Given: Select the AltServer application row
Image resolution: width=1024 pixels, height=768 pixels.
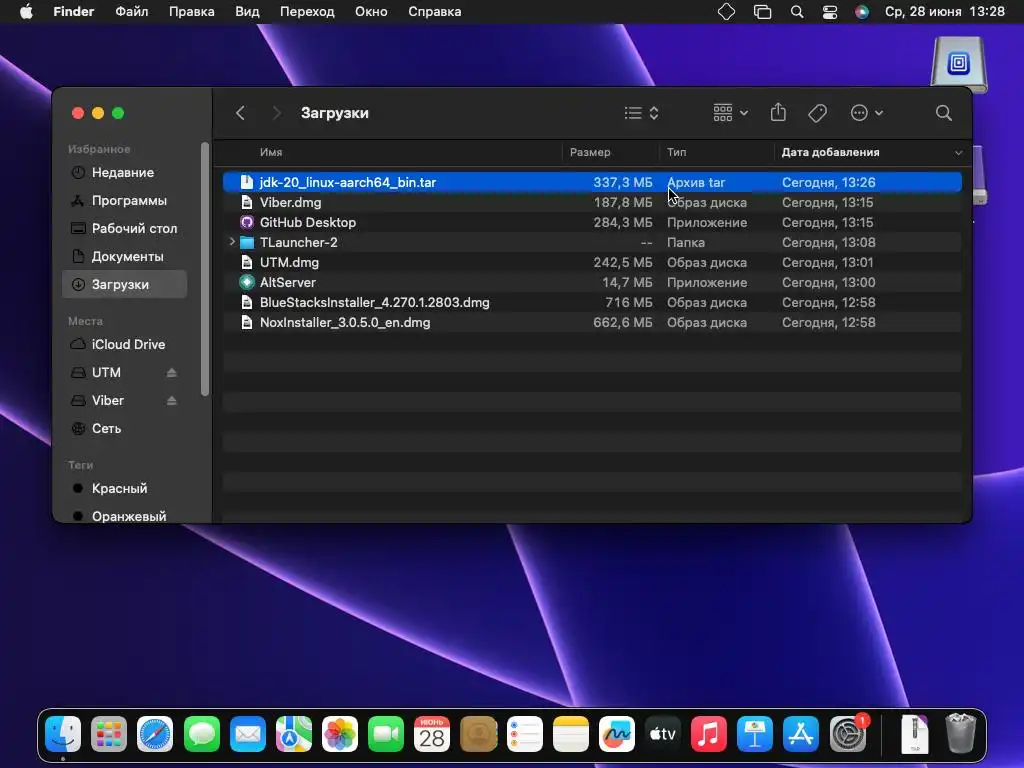Looking at the screenshot, I should 592,282.
